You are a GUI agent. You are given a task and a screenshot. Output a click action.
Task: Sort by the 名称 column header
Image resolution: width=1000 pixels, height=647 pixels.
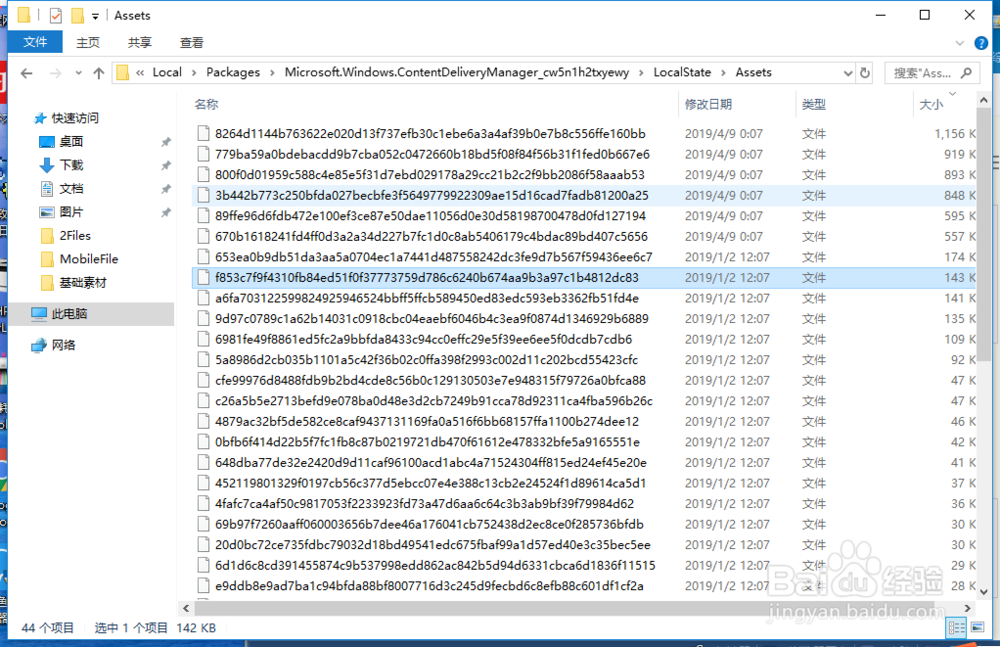(x=207, y=104)
